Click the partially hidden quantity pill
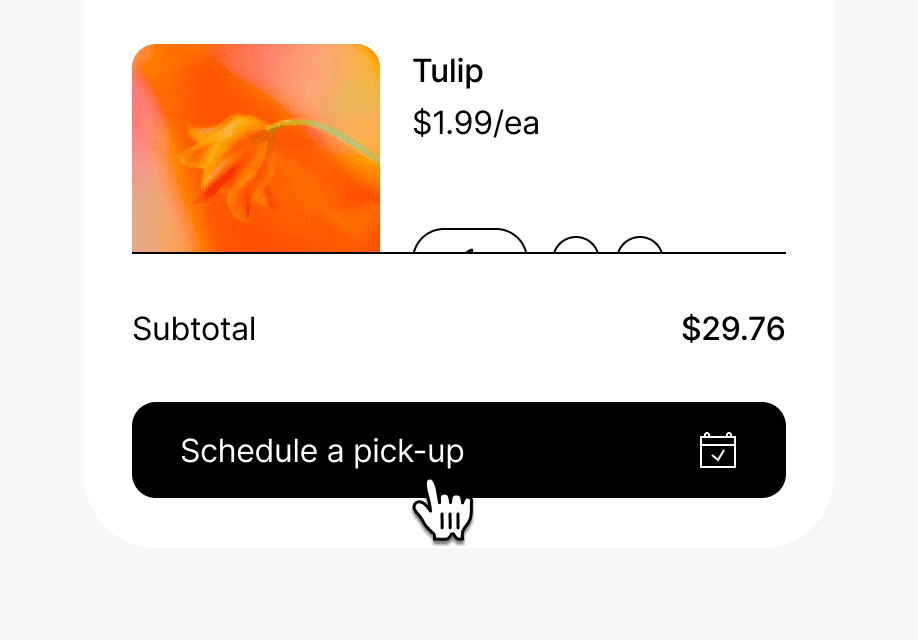Viewport: 918px width, 640px height. tap(470, 241)
